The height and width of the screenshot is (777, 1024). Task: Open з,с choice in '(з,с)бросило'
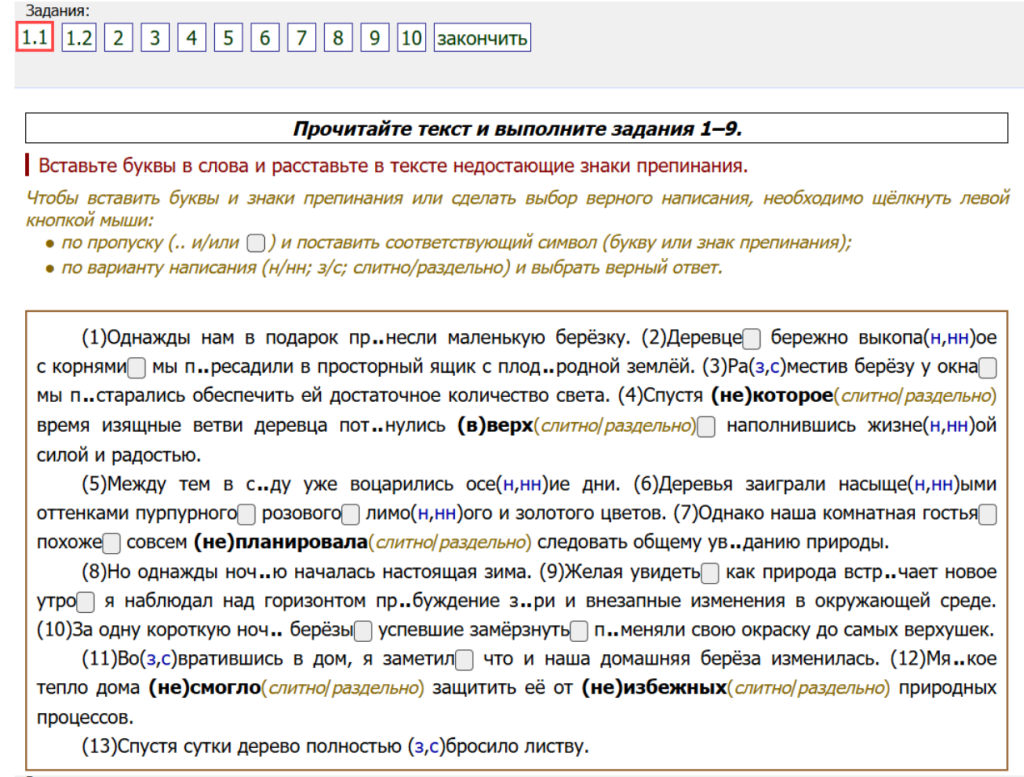(425, 746)
